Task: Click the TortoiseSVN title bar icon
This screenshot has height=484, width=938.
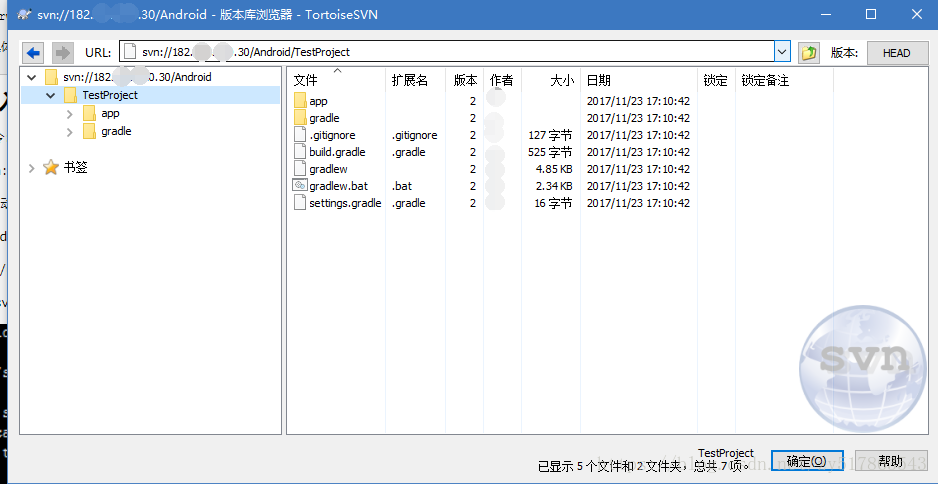Action: point(23,14)
